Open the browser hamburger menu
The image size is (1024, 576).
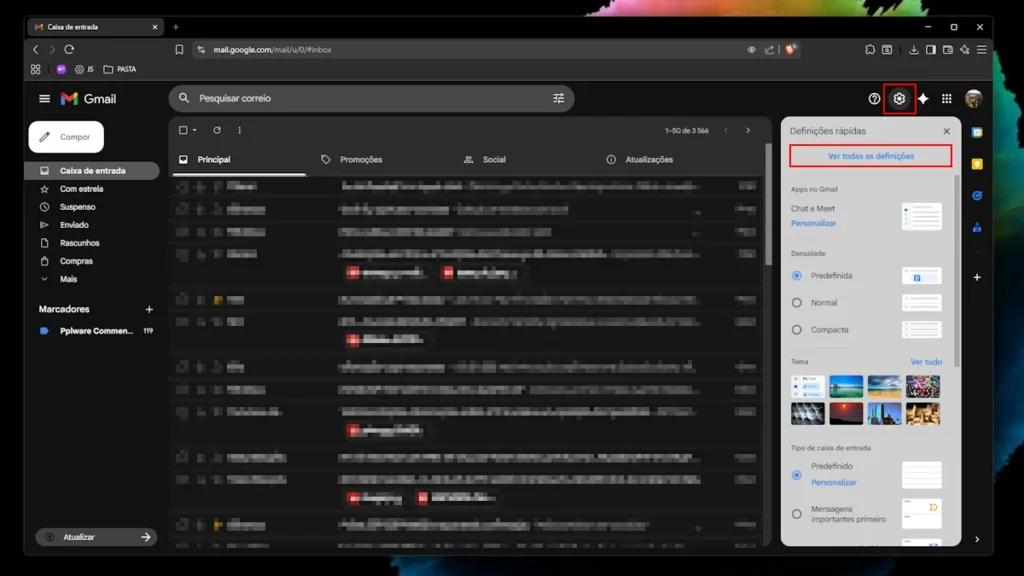click(x=982, y=50)
